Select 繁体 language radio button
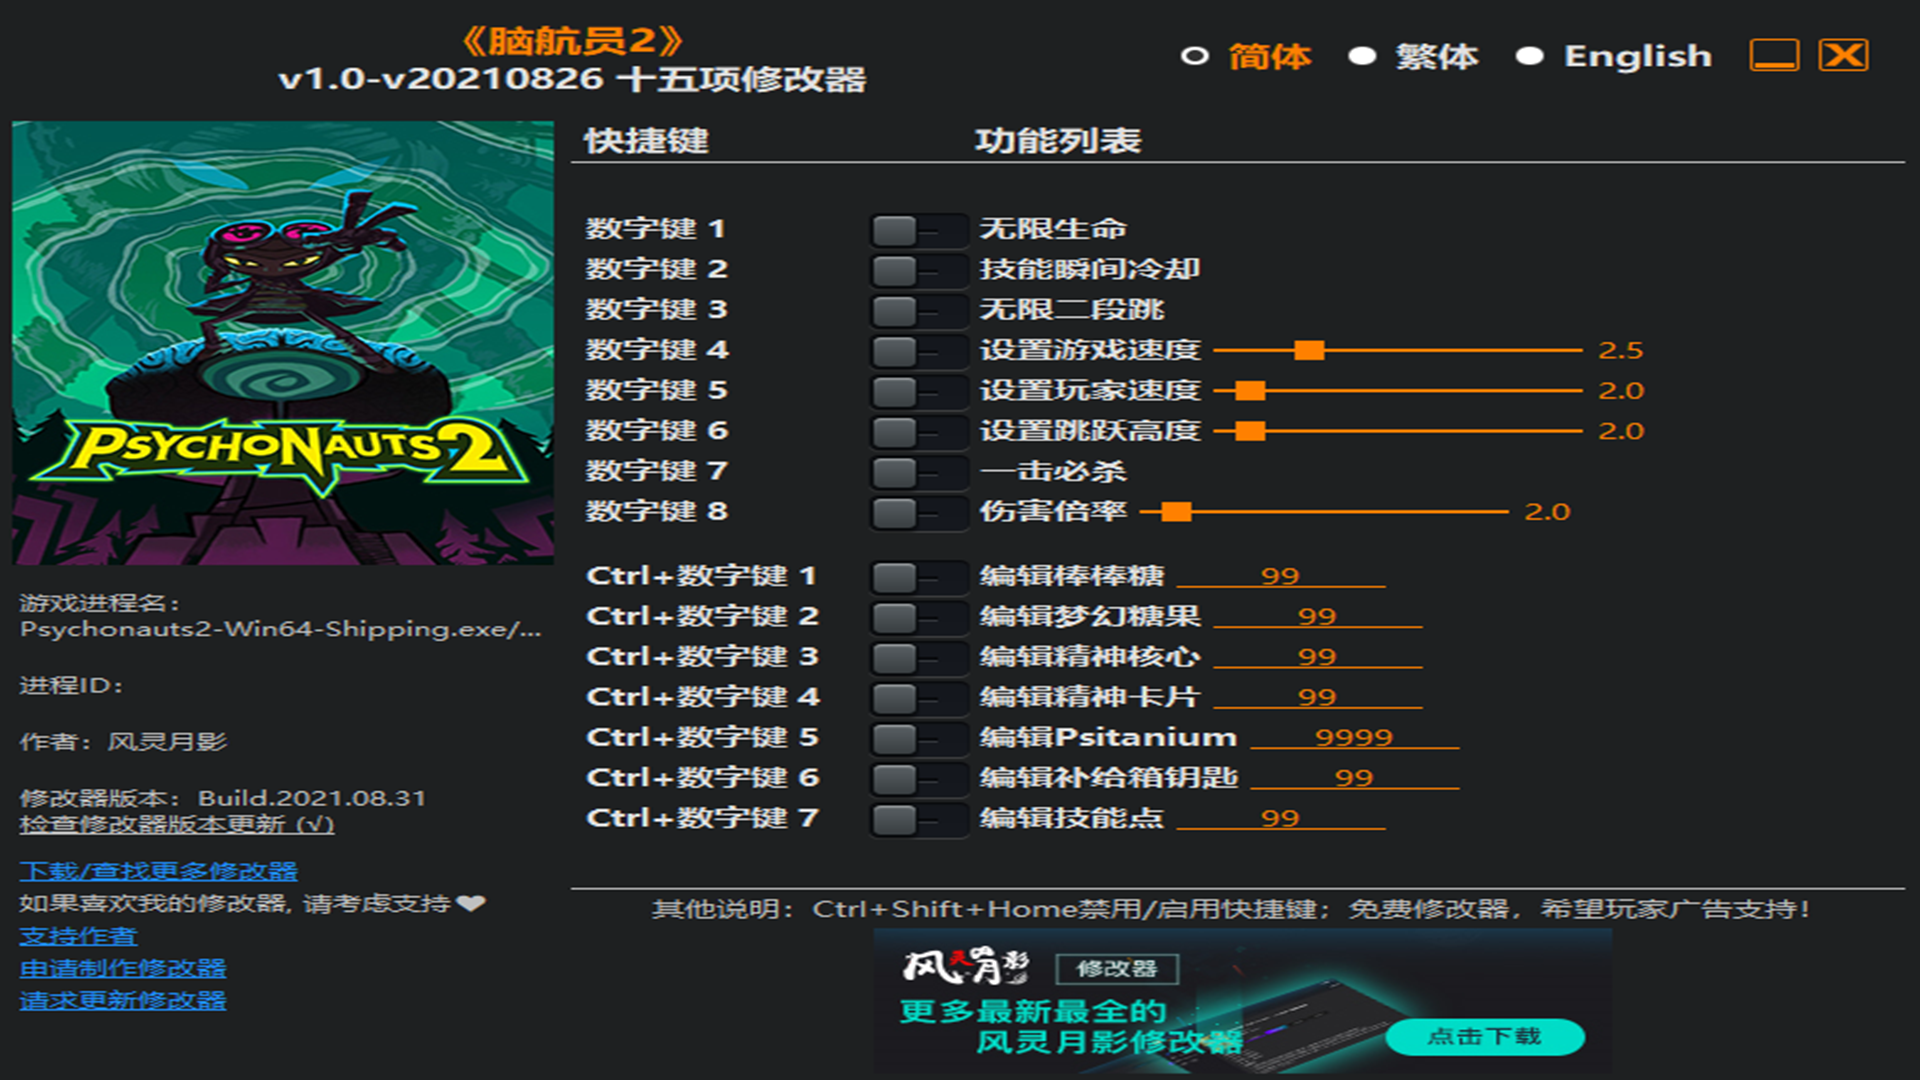Viewport: 1920px width, 1080px height. 1362,56
